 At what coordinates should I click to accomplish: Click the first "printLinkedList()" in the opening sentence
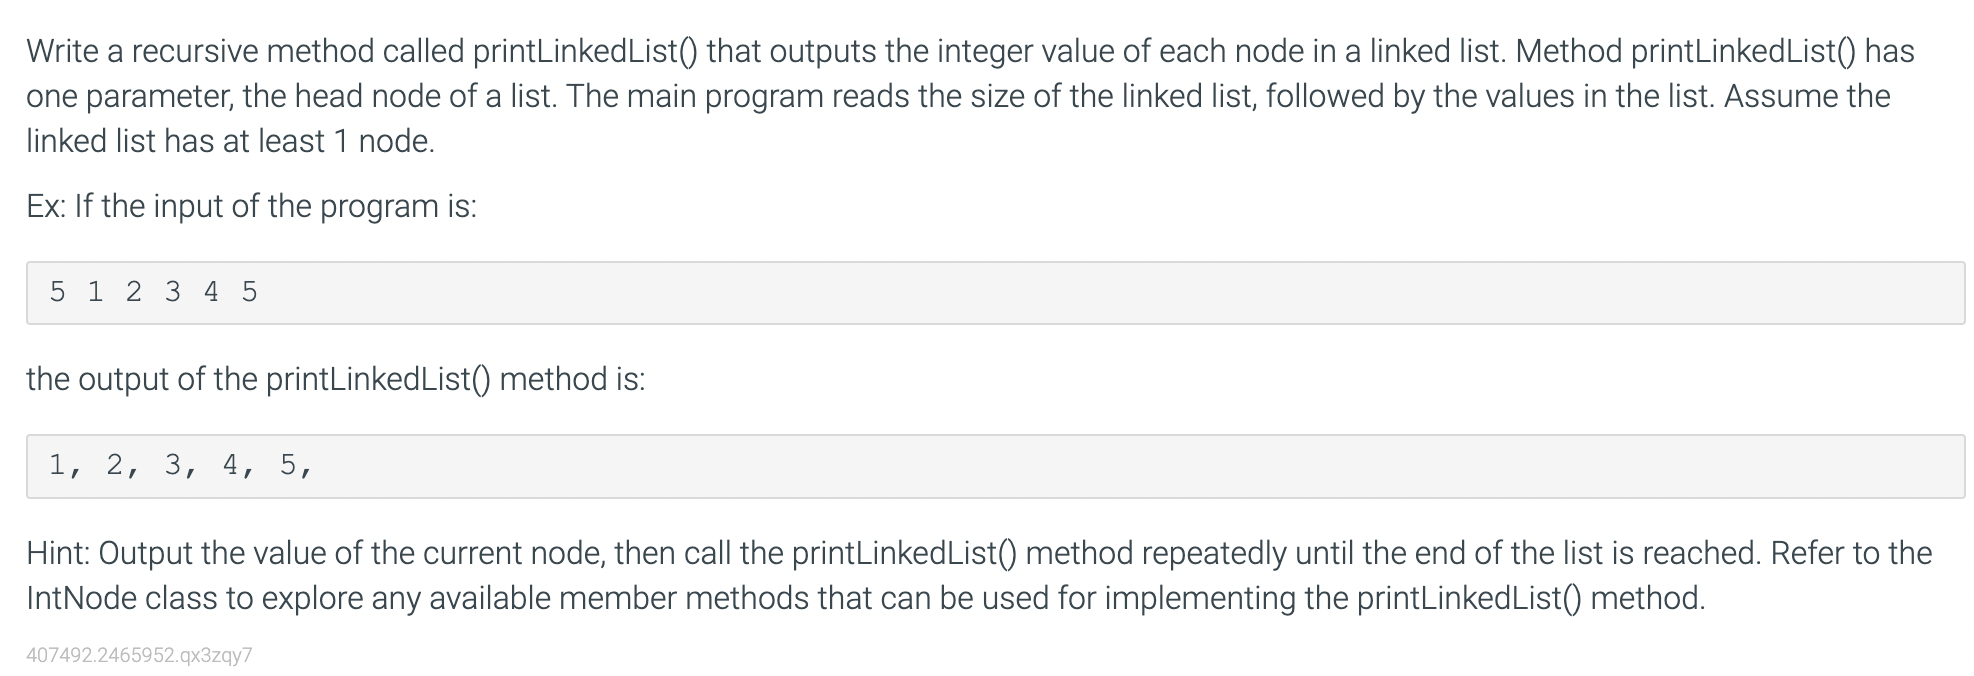pos(585,51)
